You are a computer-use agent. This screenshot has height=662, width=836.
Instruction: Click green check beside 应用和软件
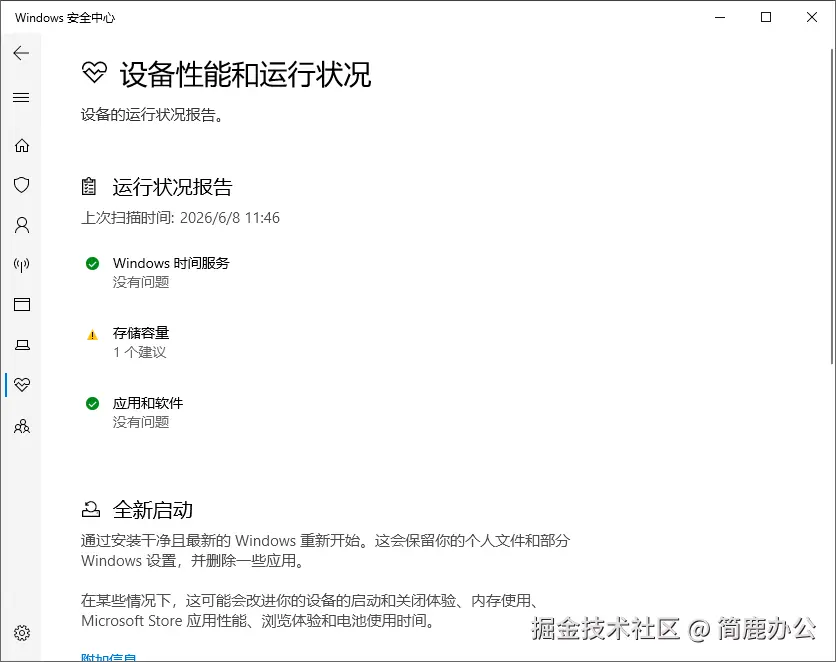tap(92, 403)
